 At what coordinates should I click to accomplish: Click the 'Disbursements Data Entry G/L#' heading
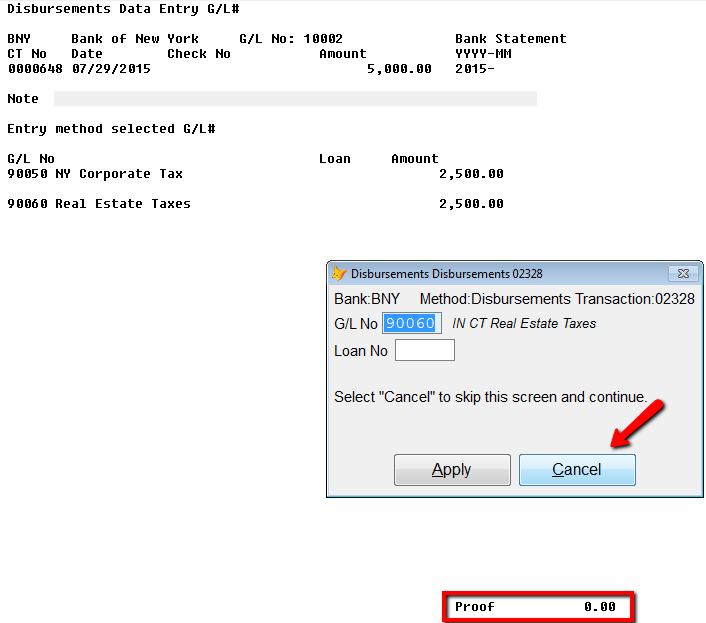[x=123, y=9]
